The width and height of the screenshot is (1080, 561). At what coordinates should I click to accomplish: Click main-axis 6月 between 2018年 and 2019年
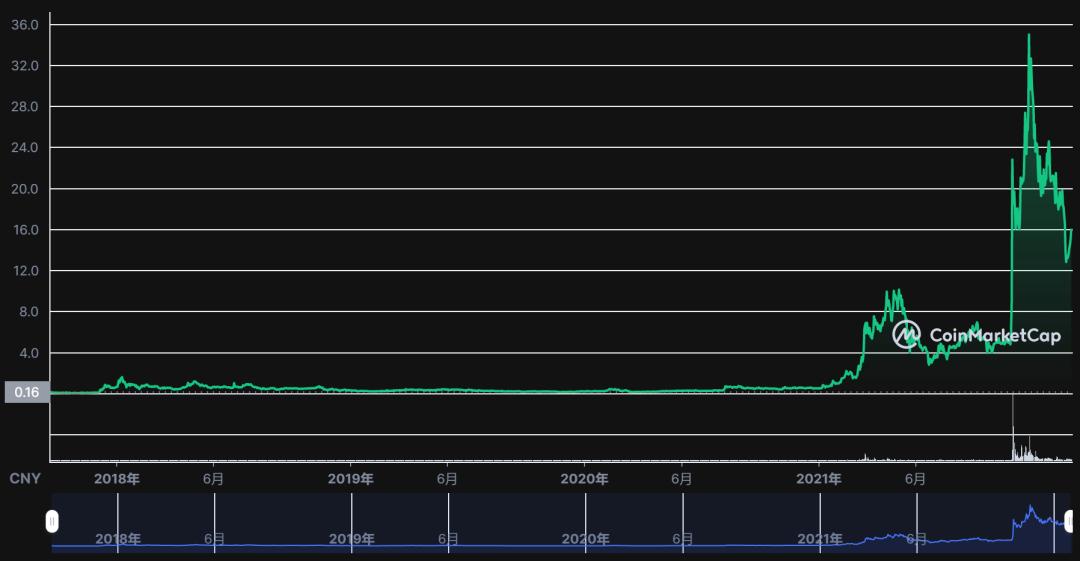tap(214, 478)
